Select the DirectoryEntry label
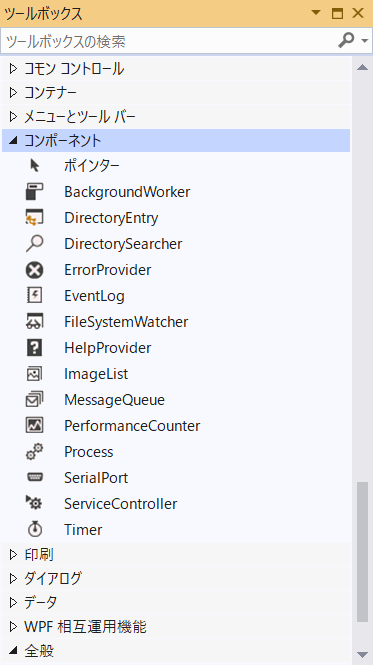 [x=111, y=218]
